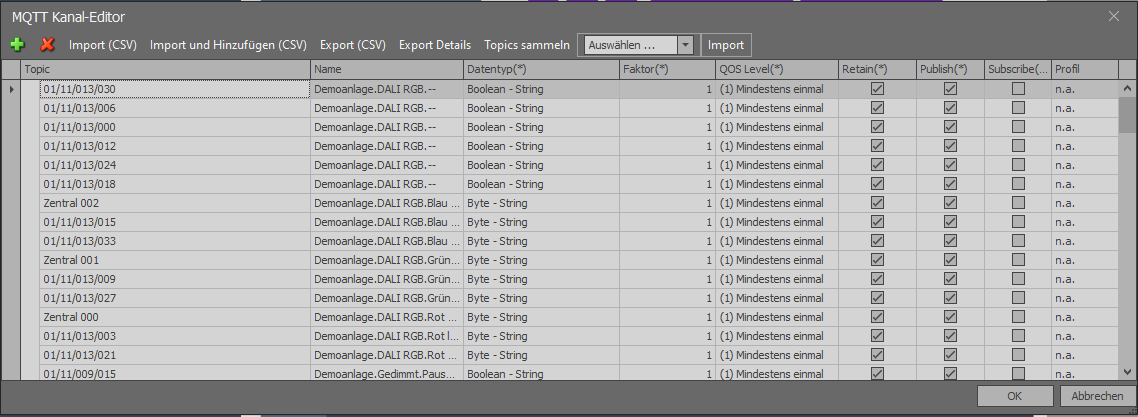The image size is (1138, 417).
Task: Select topic cell 01/11/013/030
Action: click(175, 89)
